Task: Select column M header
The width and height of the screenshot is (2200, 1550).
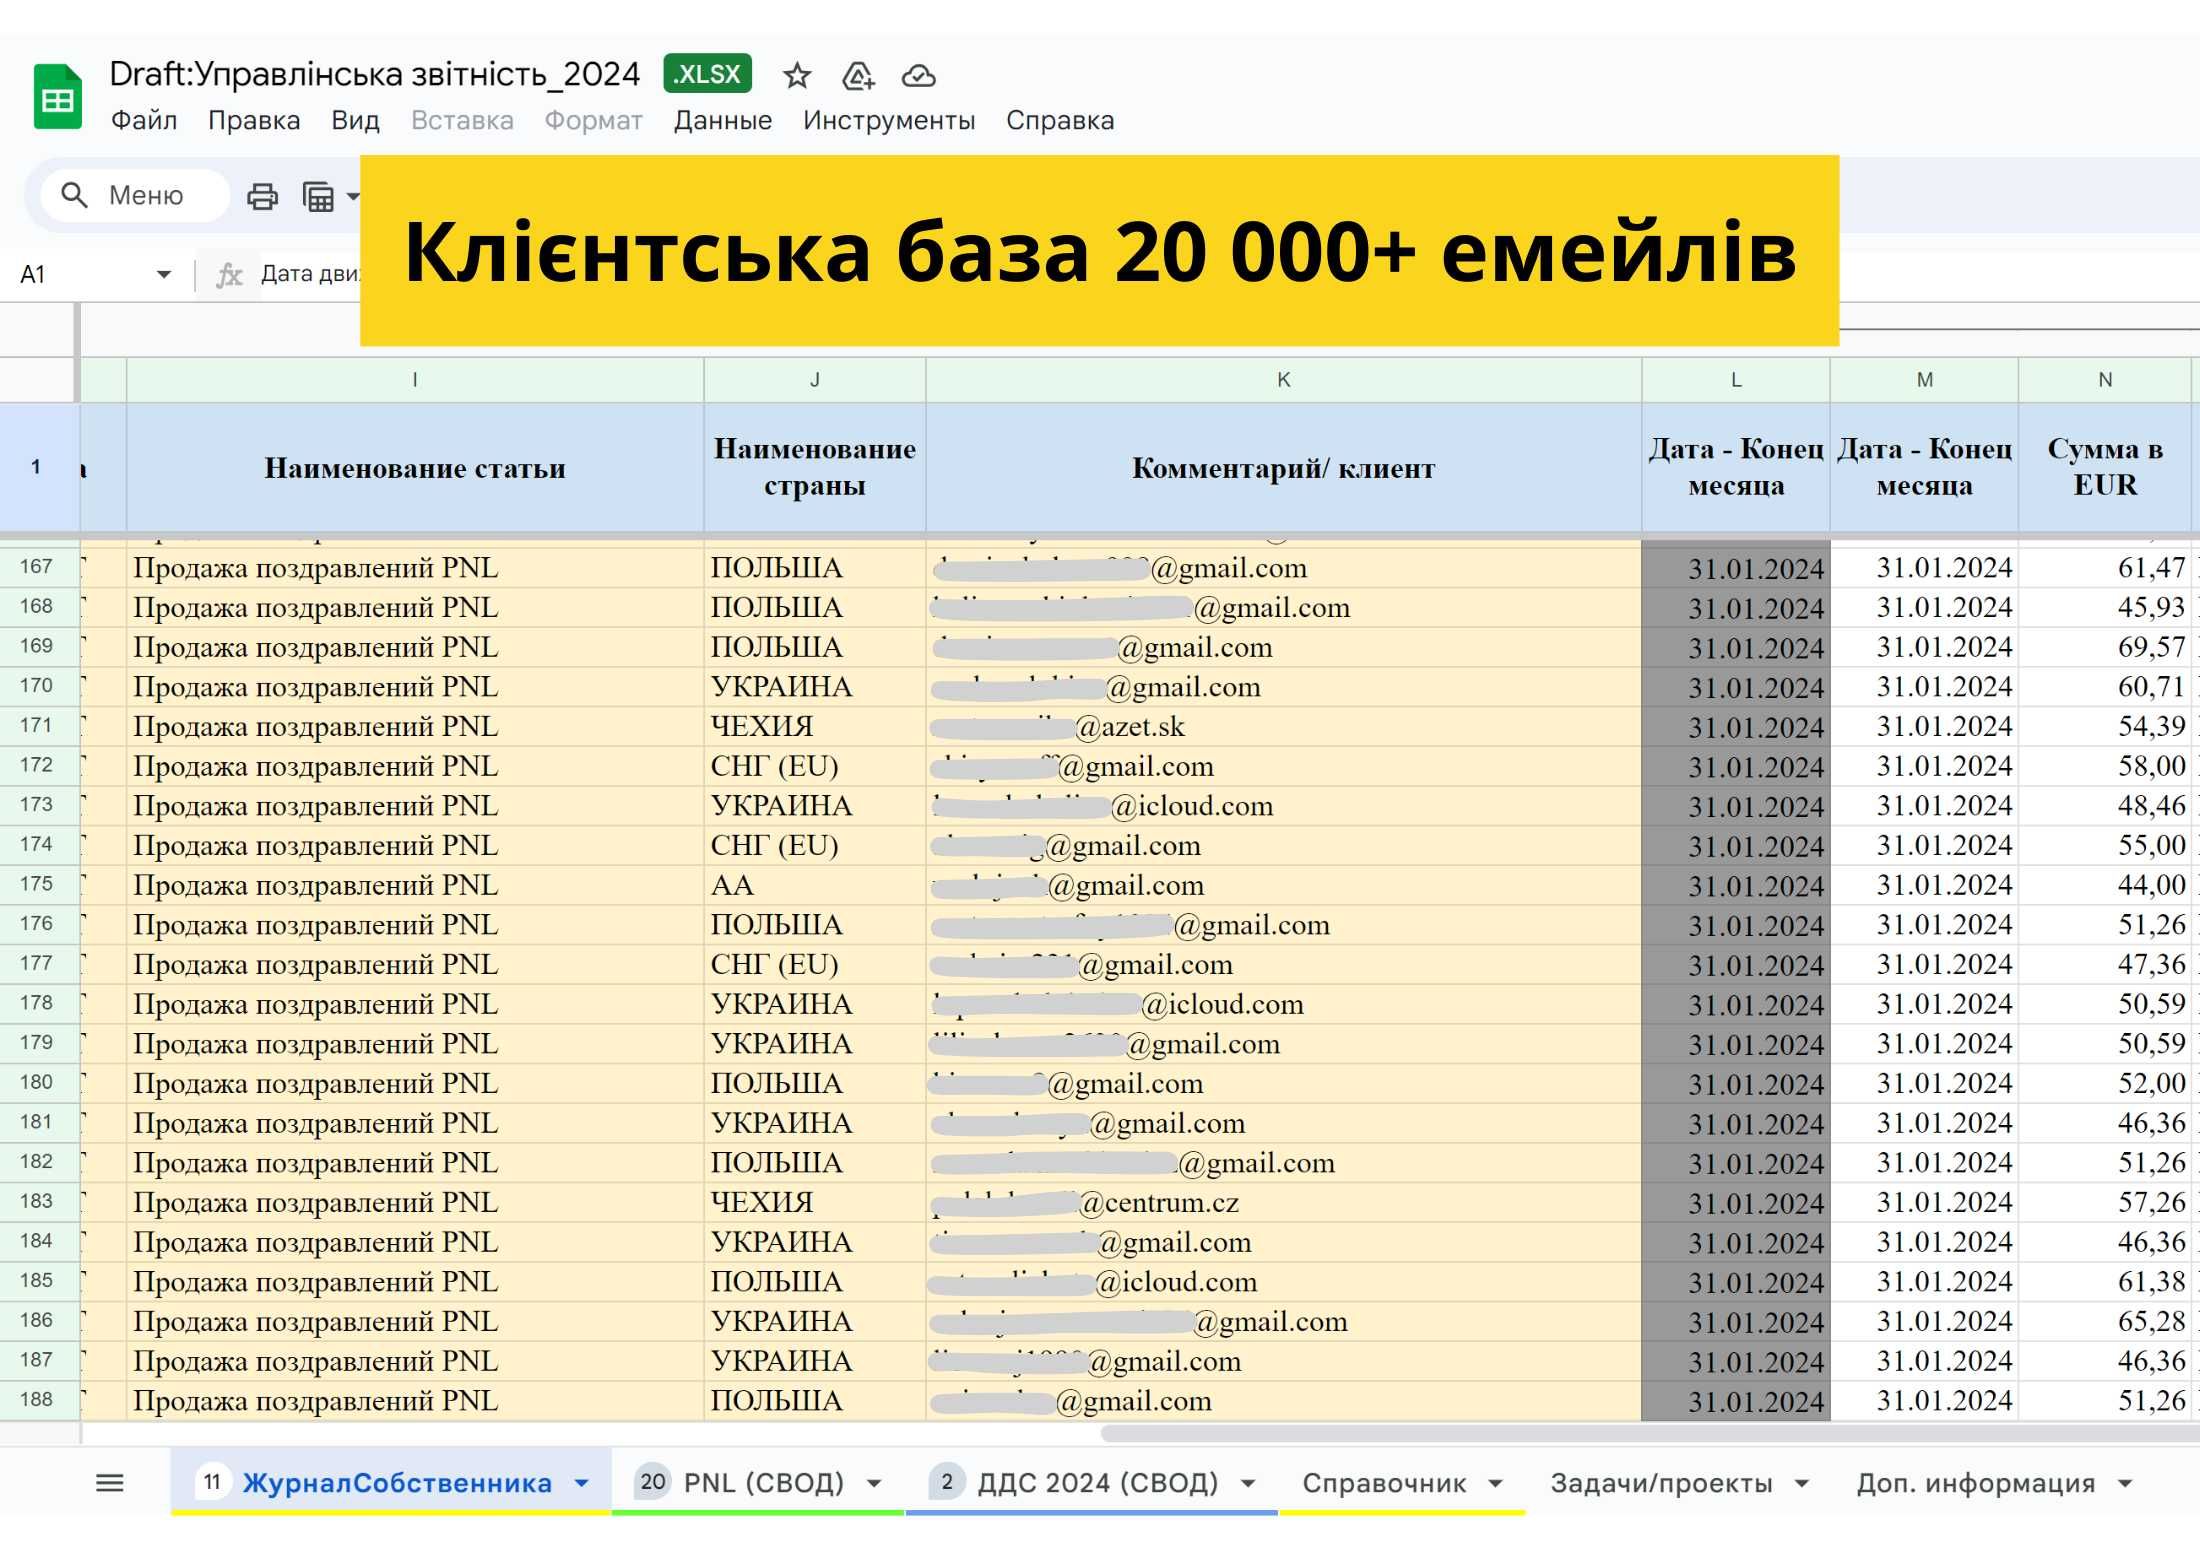Action: point(1924,380)
